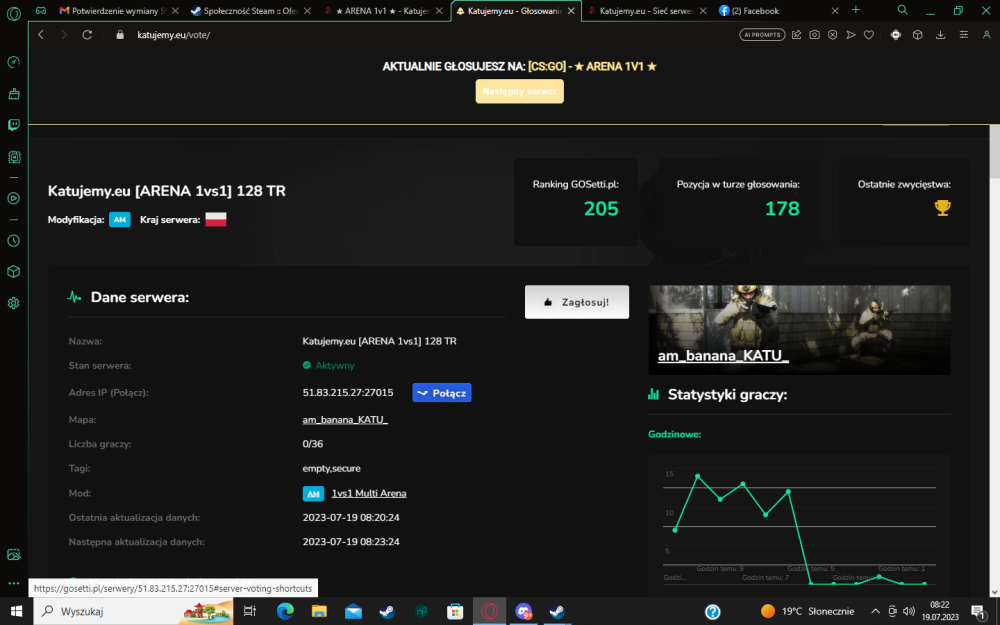Open the chip-shaped icon in sidebar
Viewport: 1000px width, 625px height.
pos(13,157)
